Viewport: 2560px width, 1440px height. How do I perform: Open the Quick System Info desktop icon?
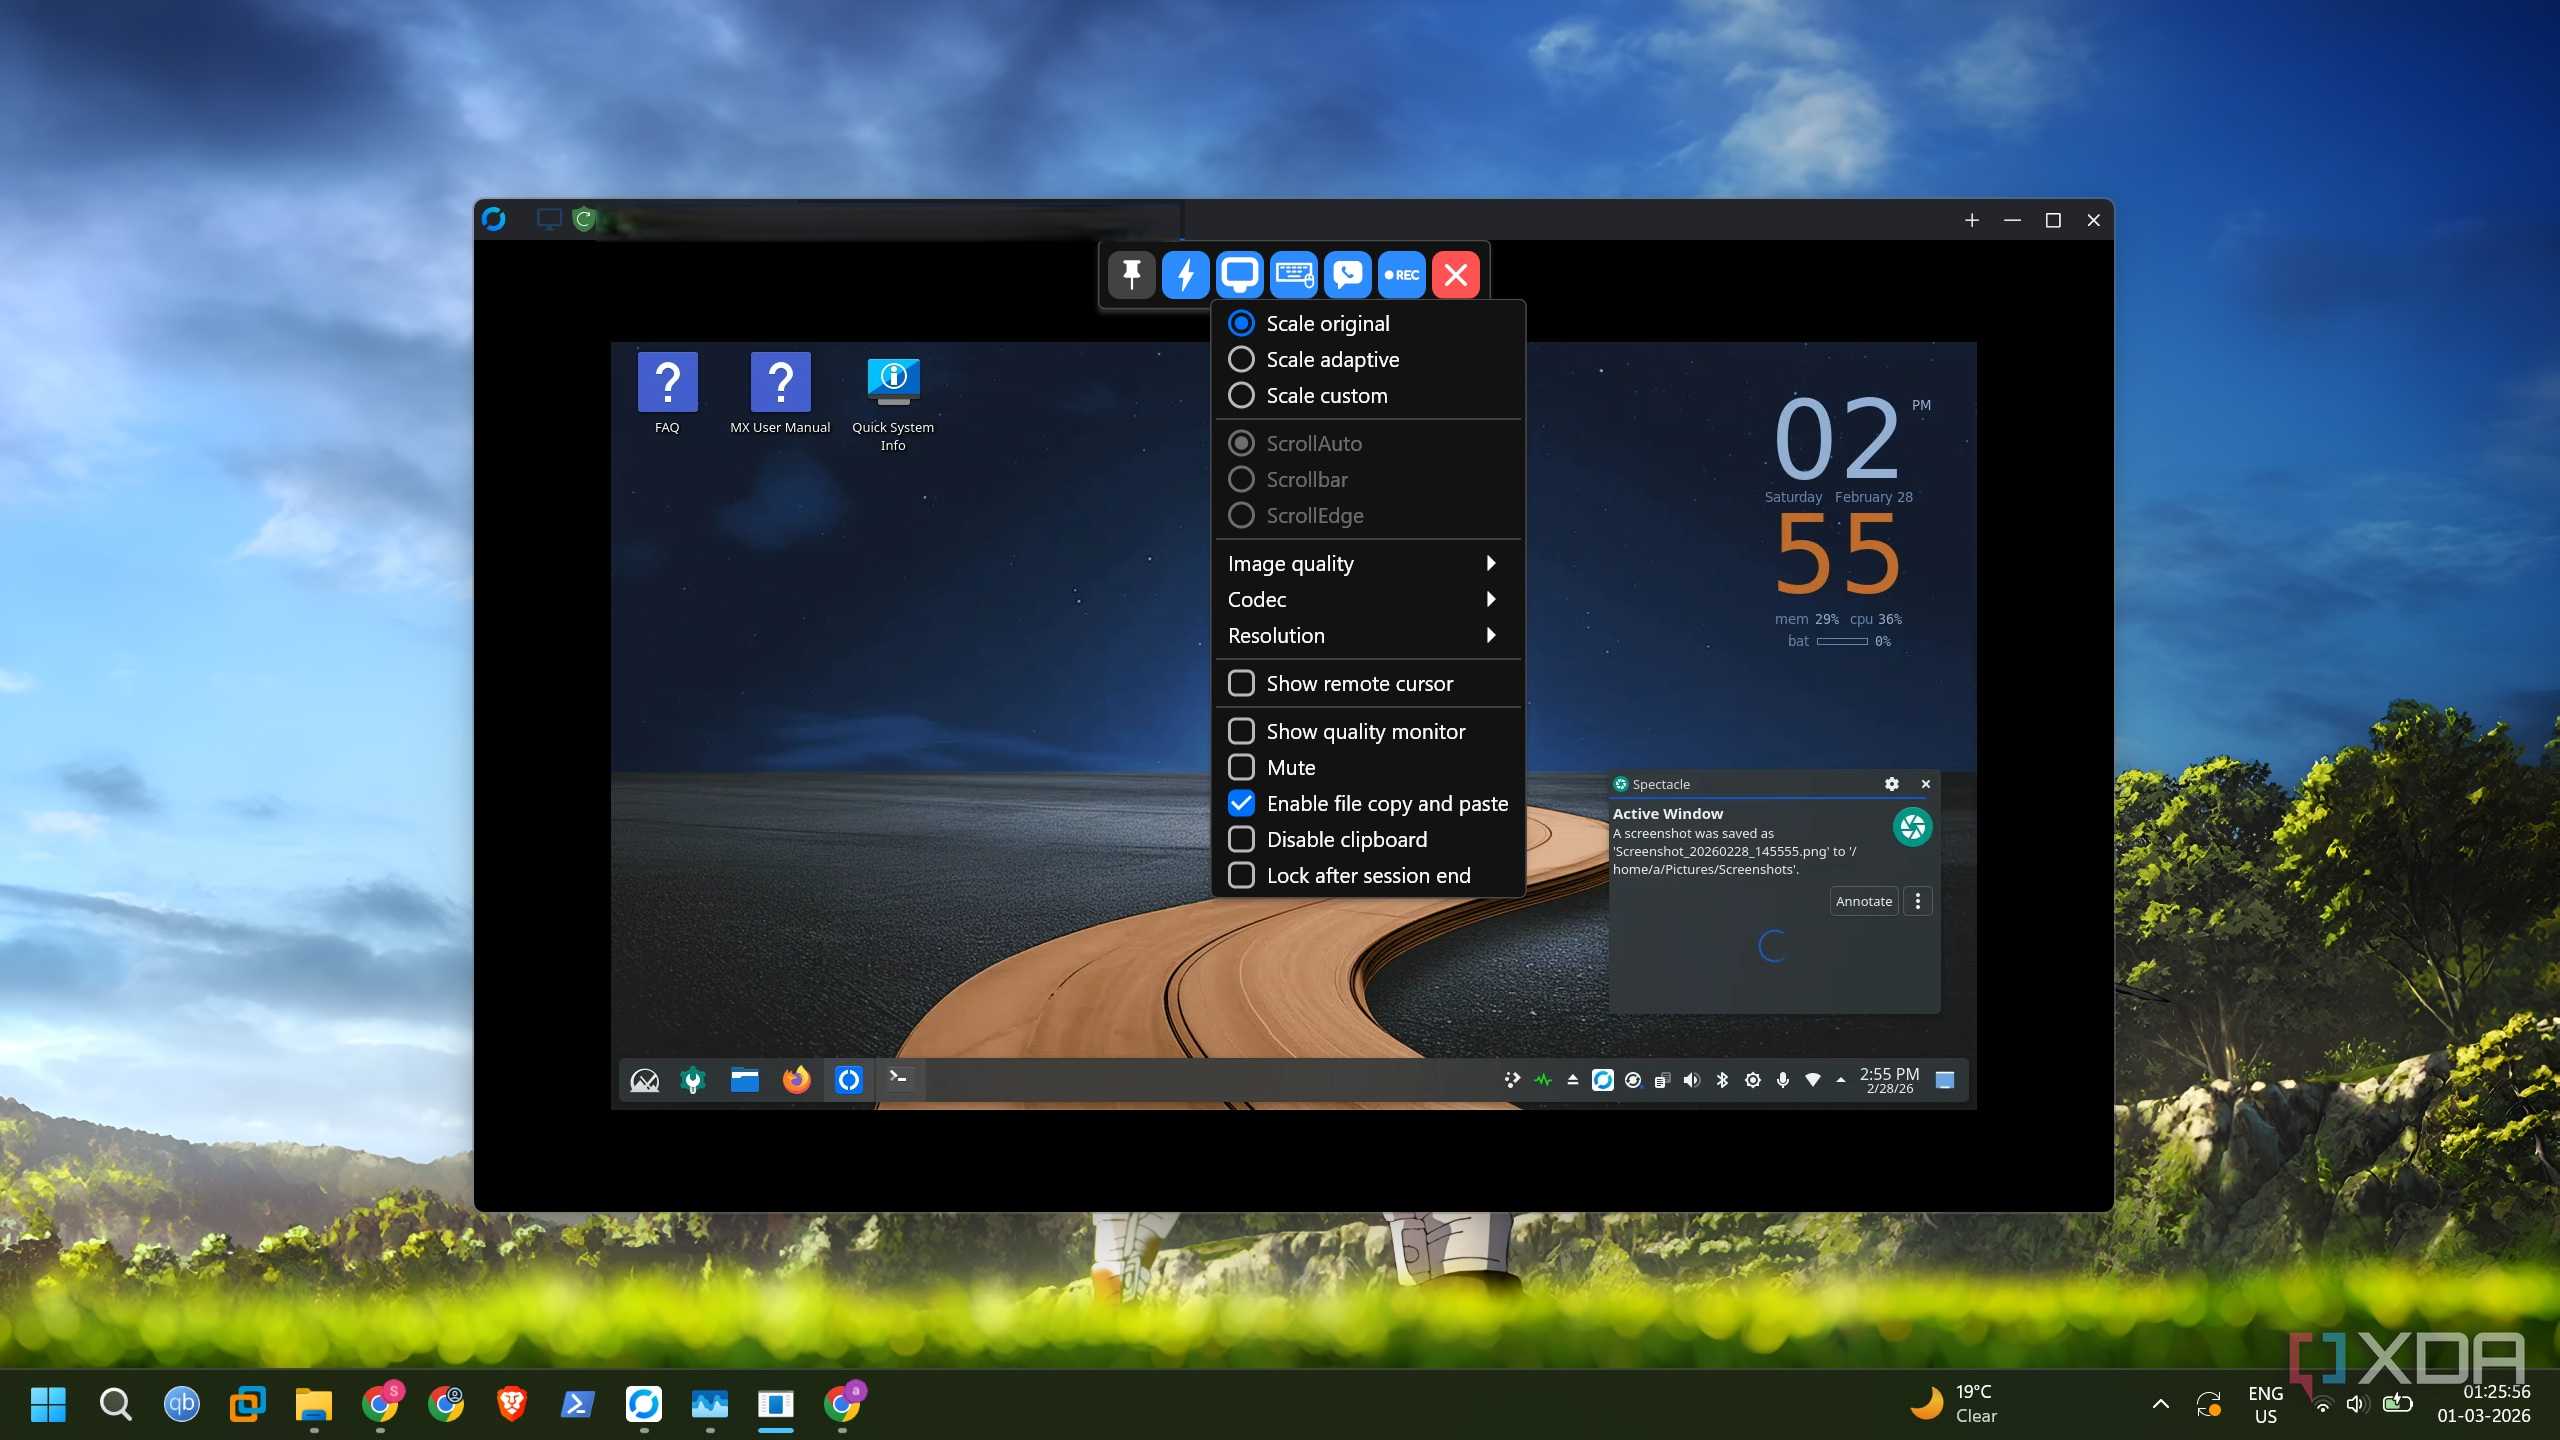point(893,403)
